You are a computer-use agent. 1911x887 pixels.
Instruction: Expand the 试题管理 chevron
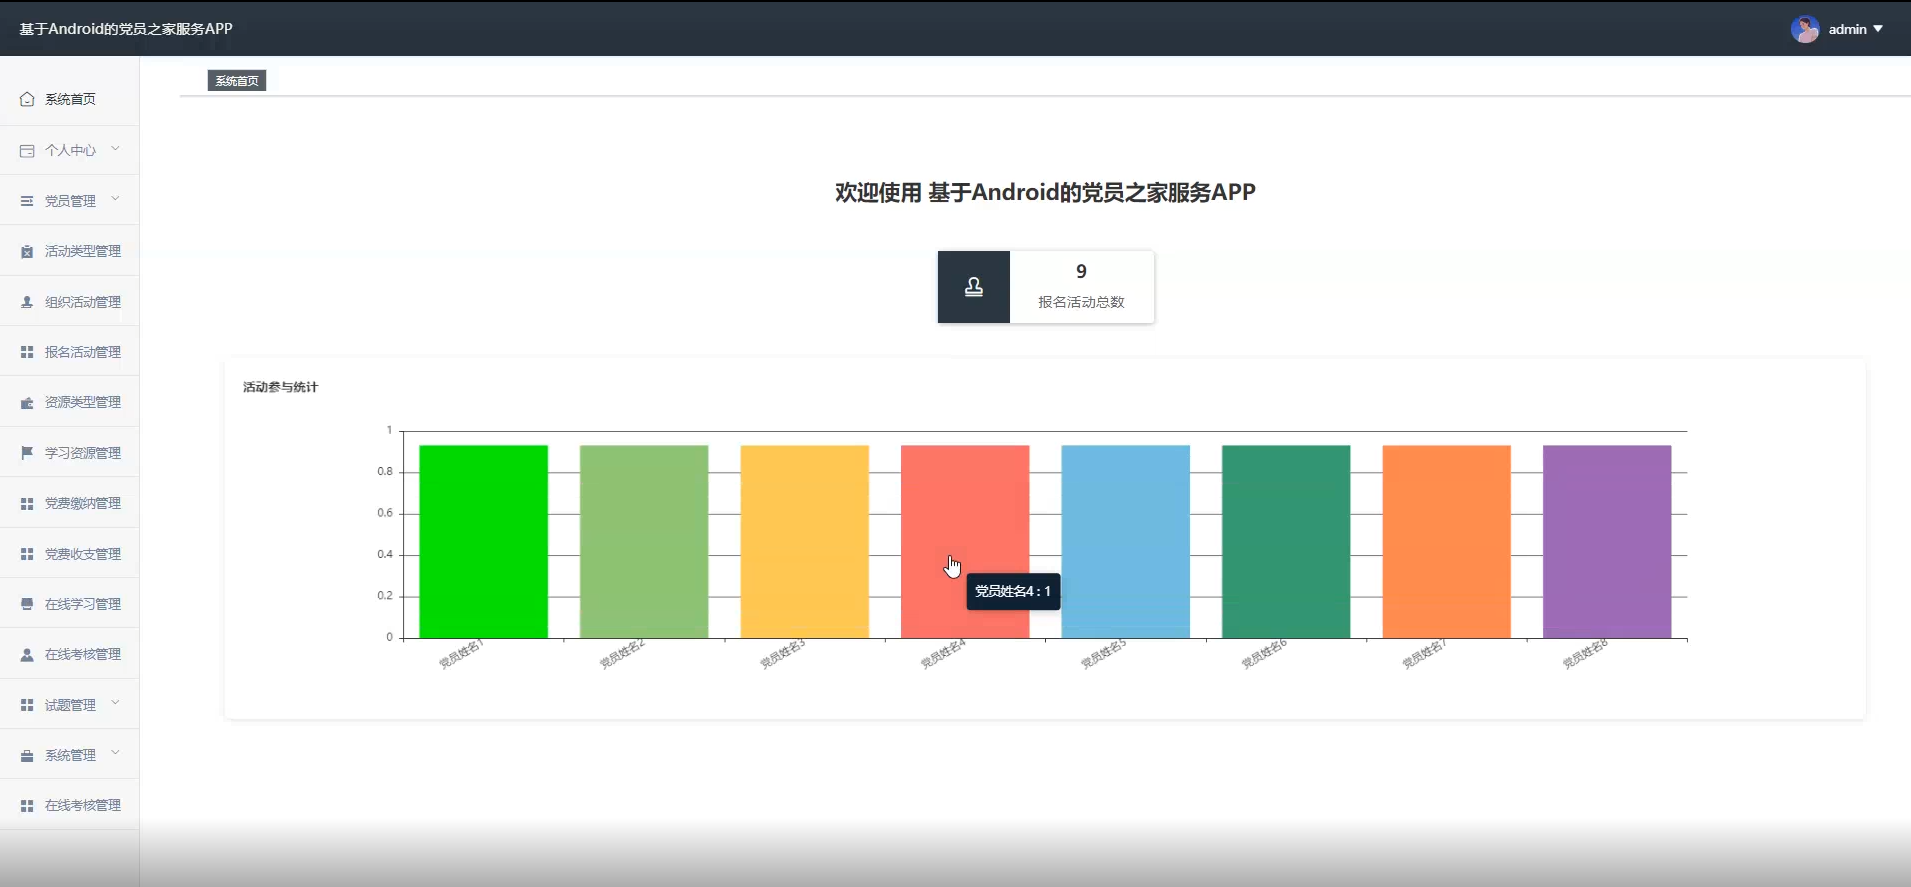pyautogui.click(x=115, y=703)
